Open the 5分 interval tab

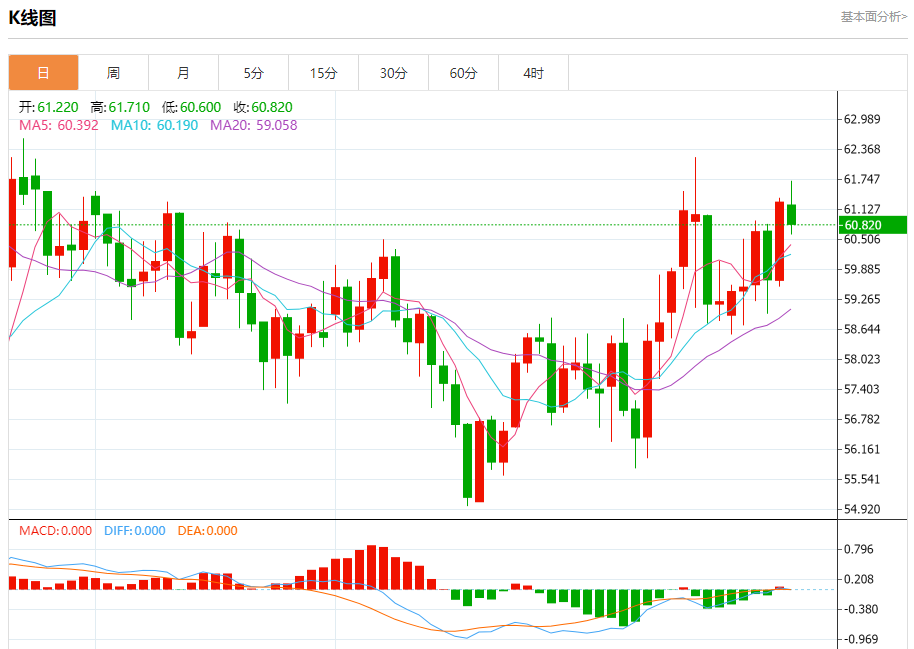253,73
